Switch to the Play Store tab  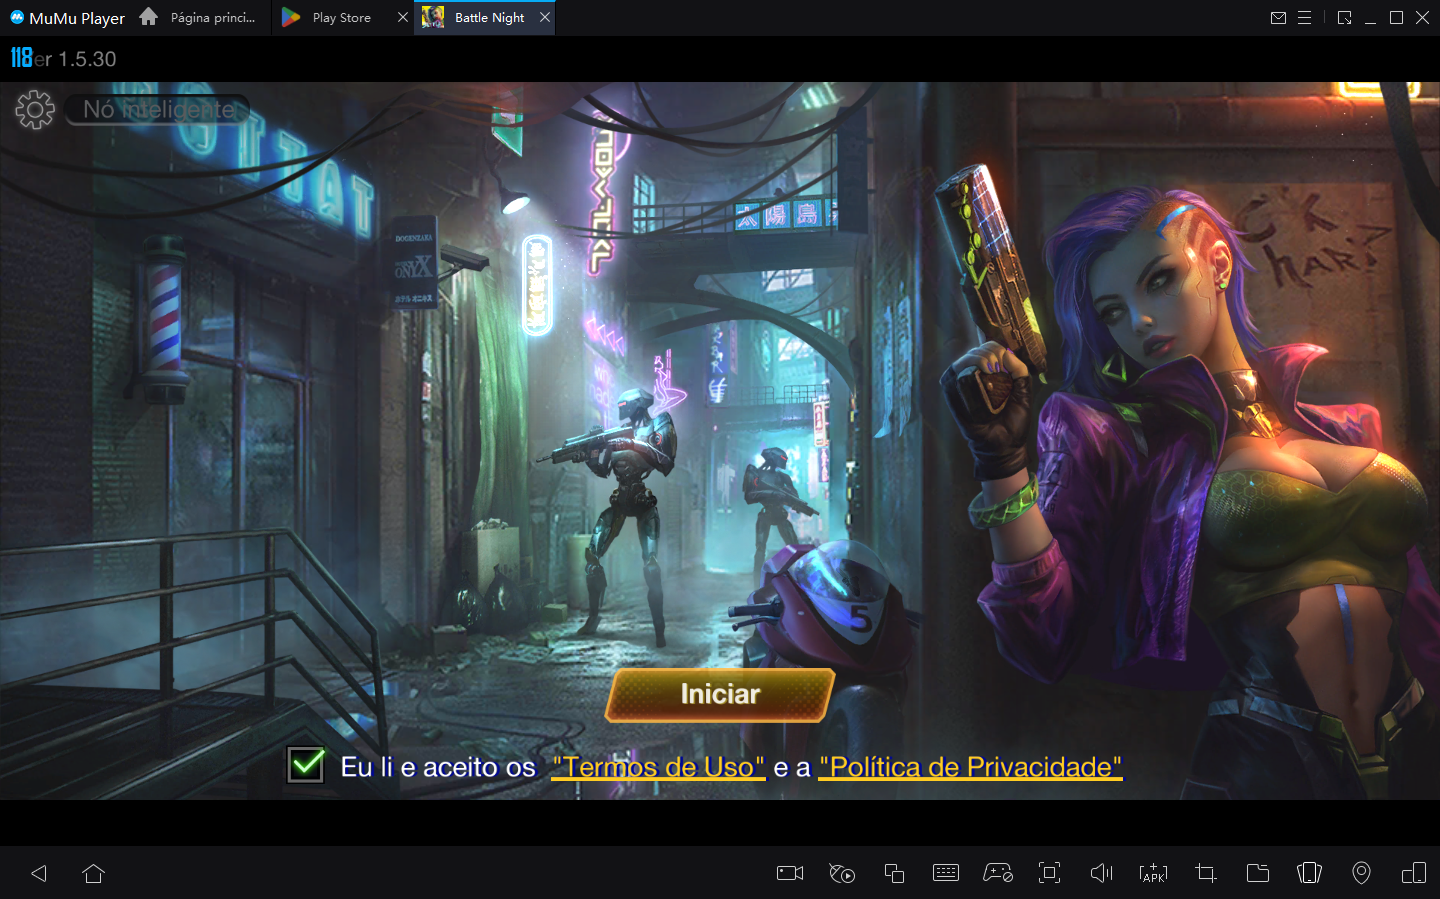point(340,17)
